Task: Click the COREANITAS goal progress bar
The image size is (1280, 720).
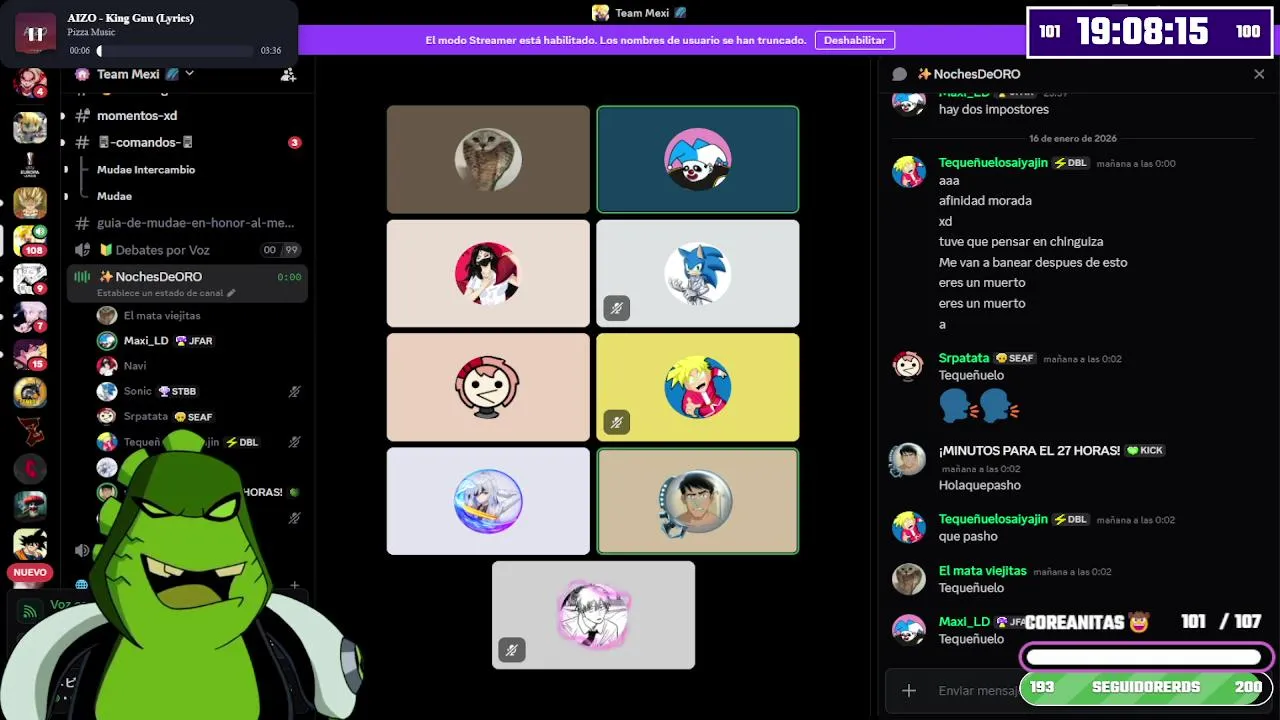Action: tap(1146, 657)
